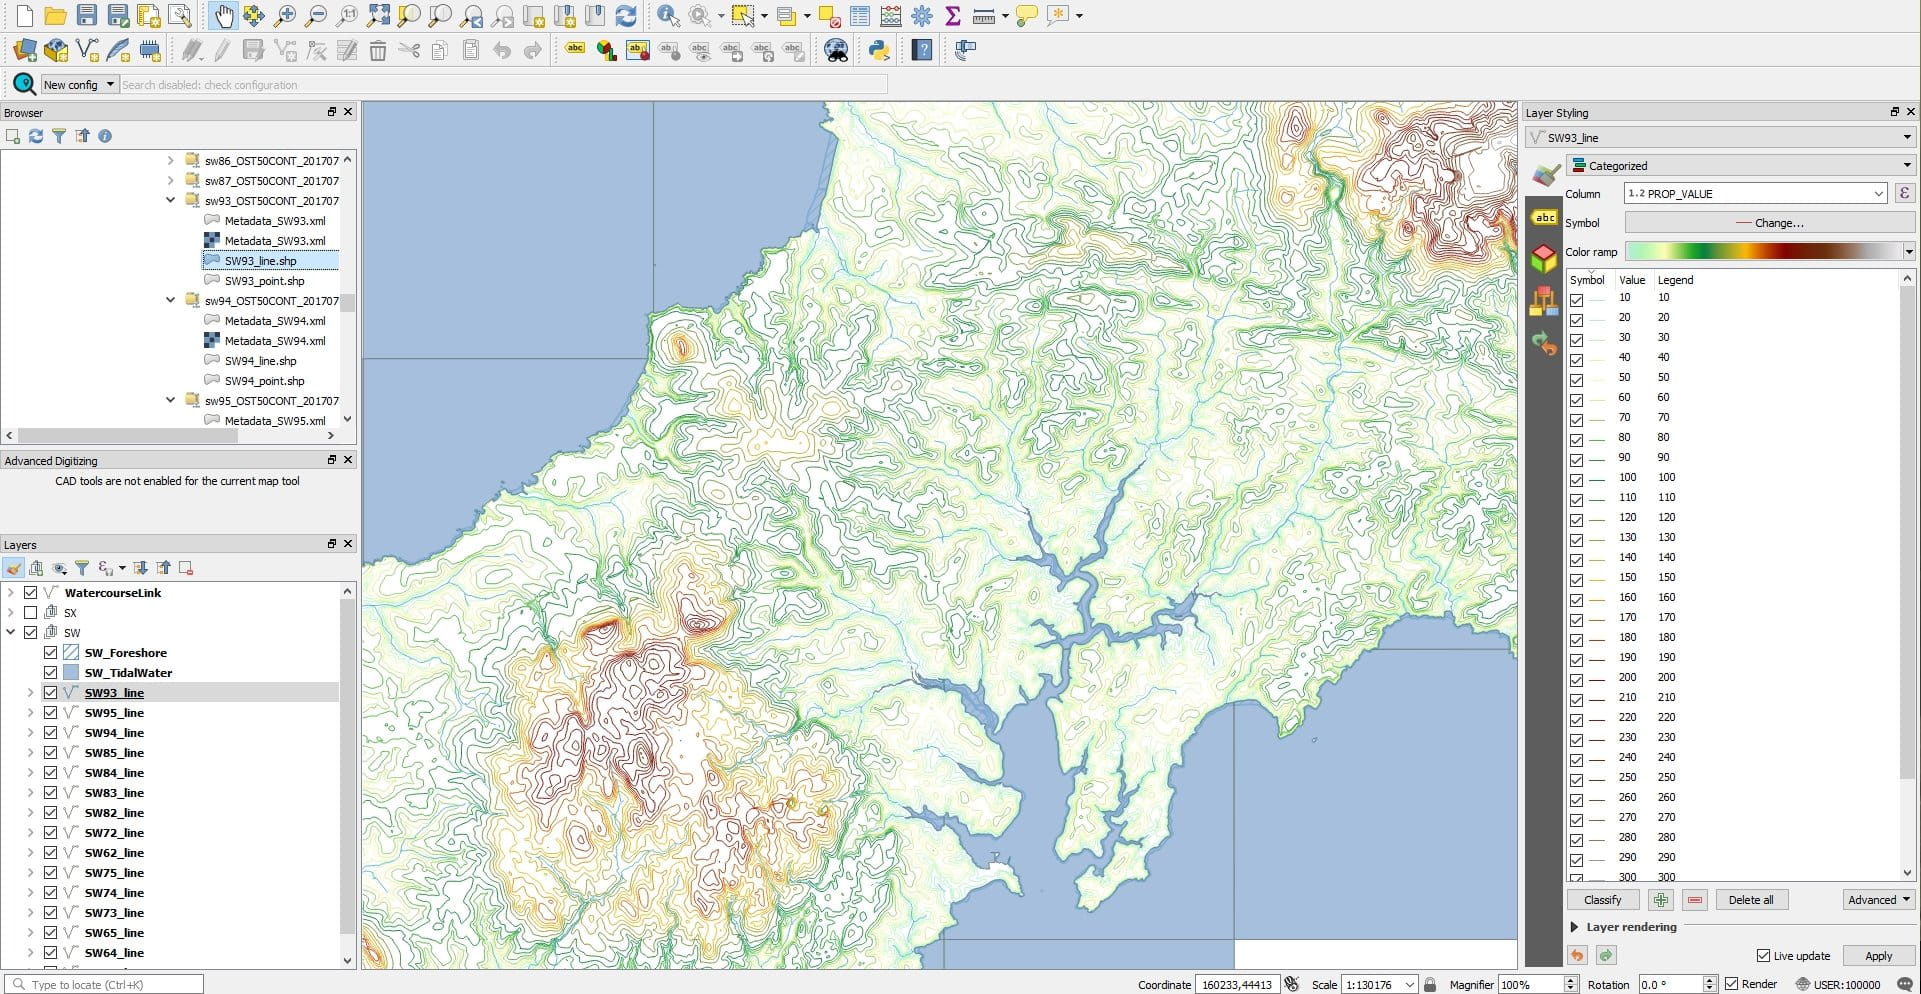This screenshot has height=994, width=1921.
Task: Click the Apply button
Action: [1878, 956]
